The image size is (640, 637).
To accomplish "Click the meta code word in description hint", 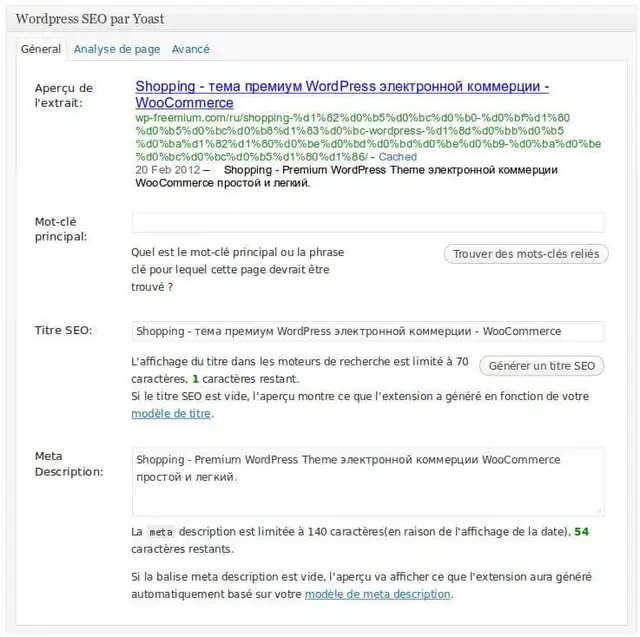I will pyautogui.click(x=161, y=532).
